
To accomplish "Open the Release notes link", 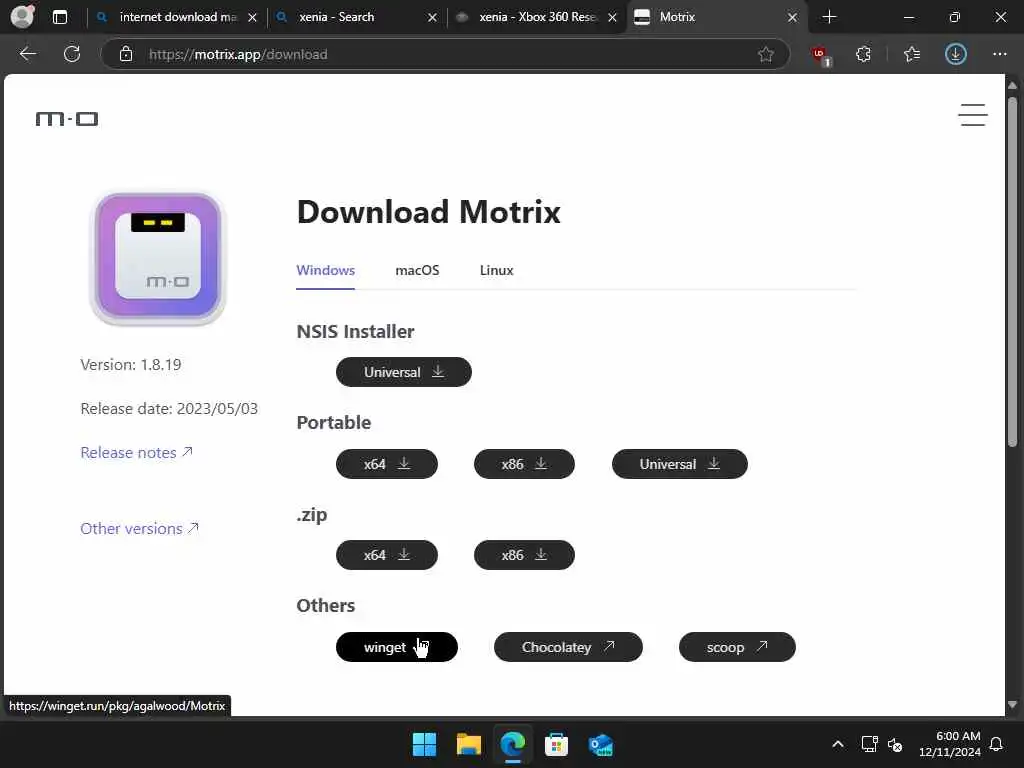I will click(136, 453).
